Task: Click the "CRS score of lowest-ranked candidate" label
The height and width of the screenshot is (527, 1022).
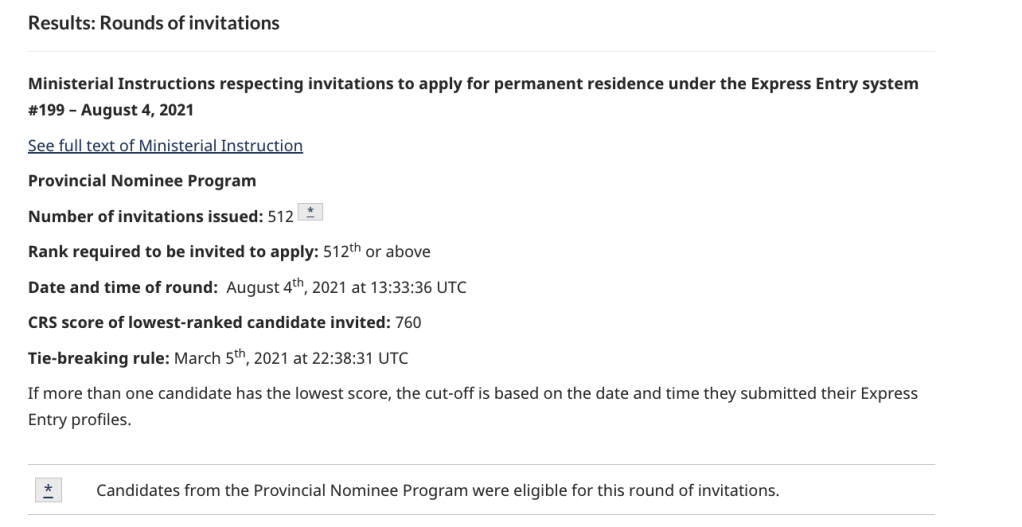Action: click(208, 323)
